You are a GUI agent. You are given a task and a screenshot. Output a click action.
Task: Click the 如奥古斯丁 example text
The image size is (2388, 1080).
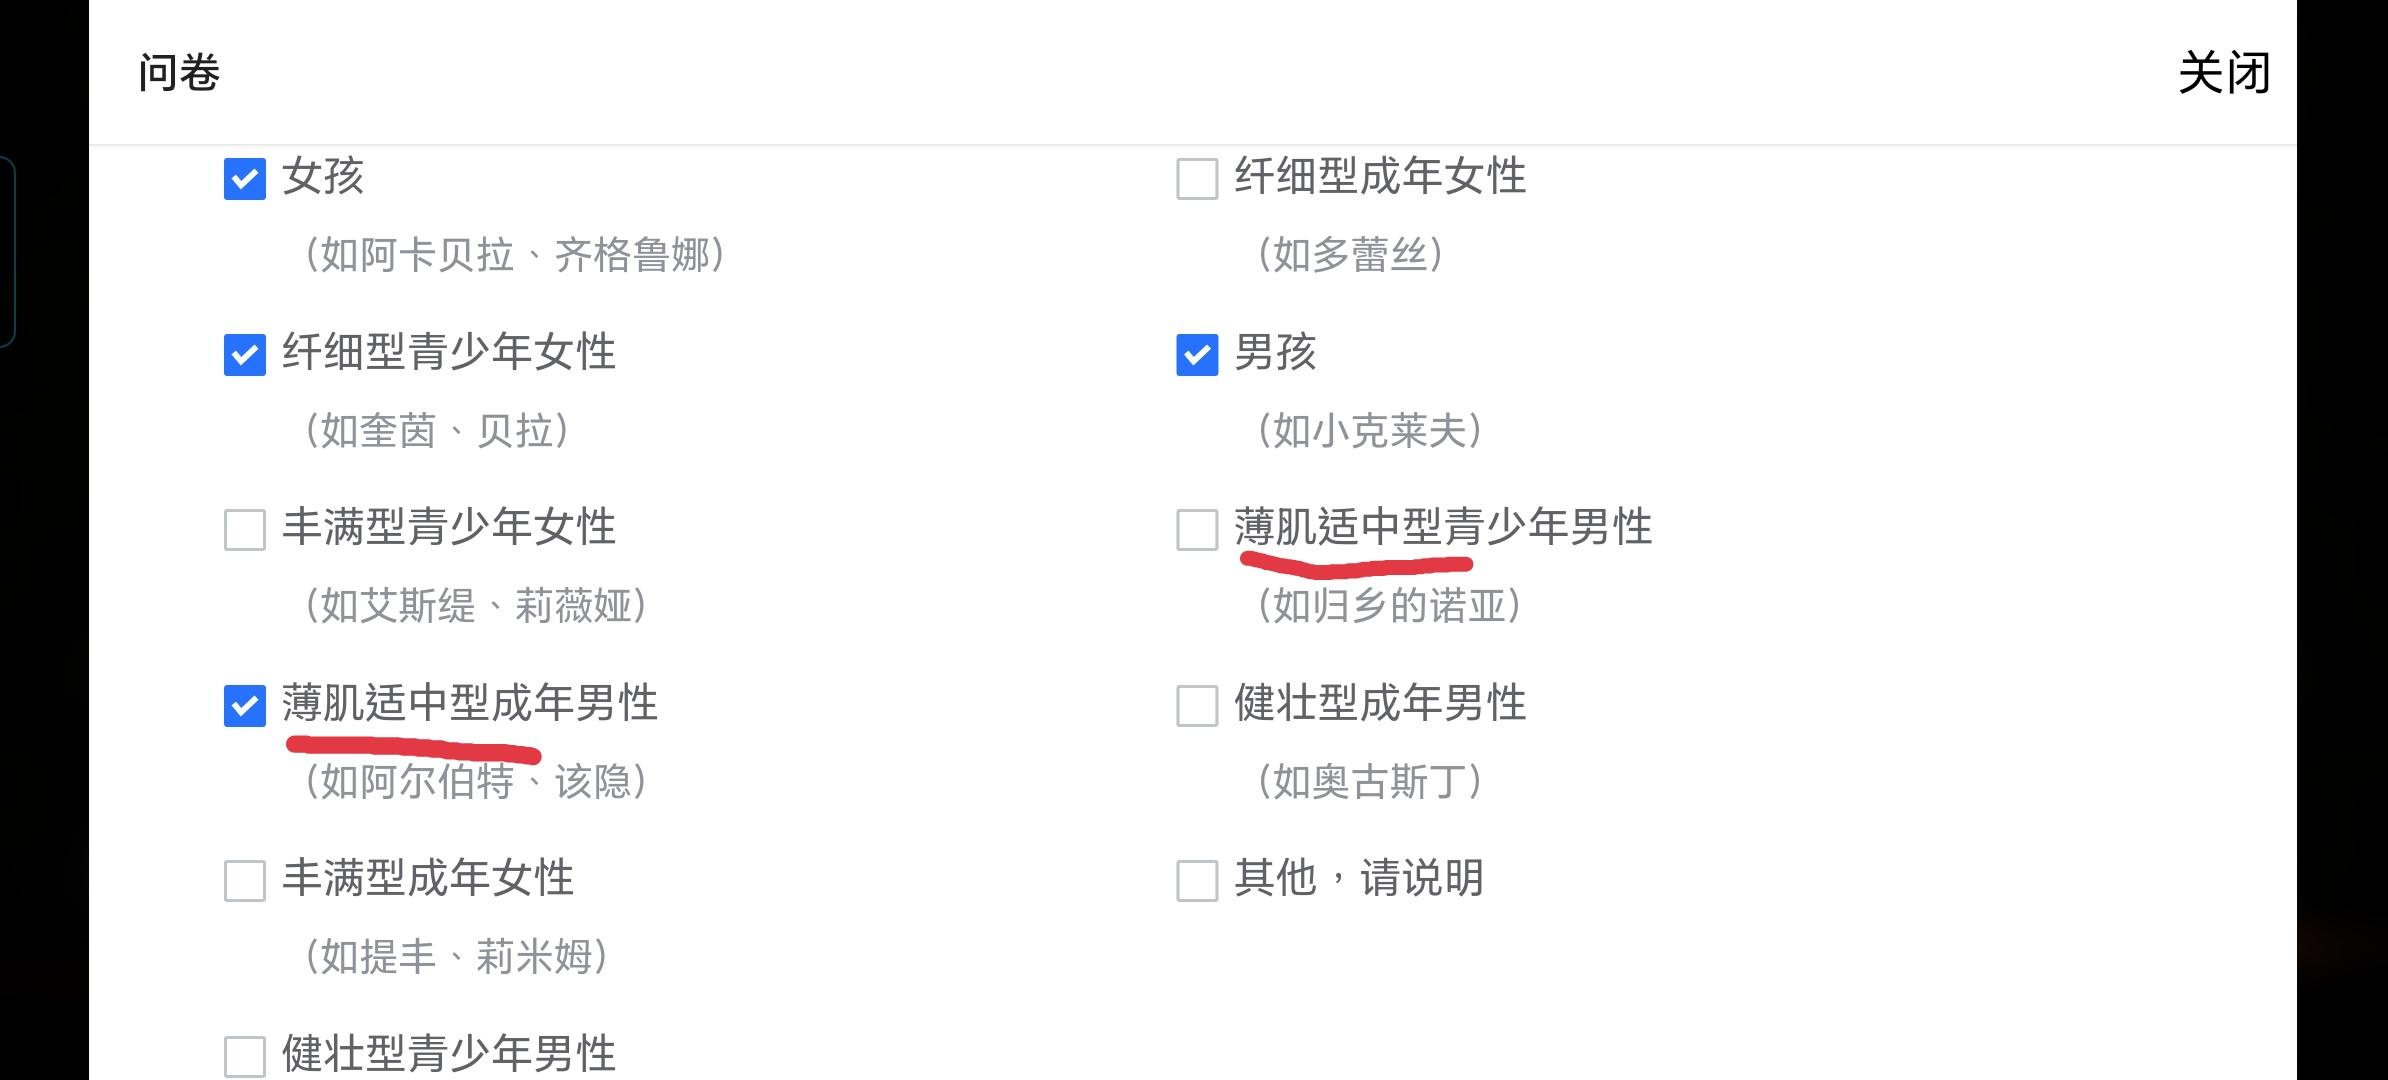coord(1369,782)
